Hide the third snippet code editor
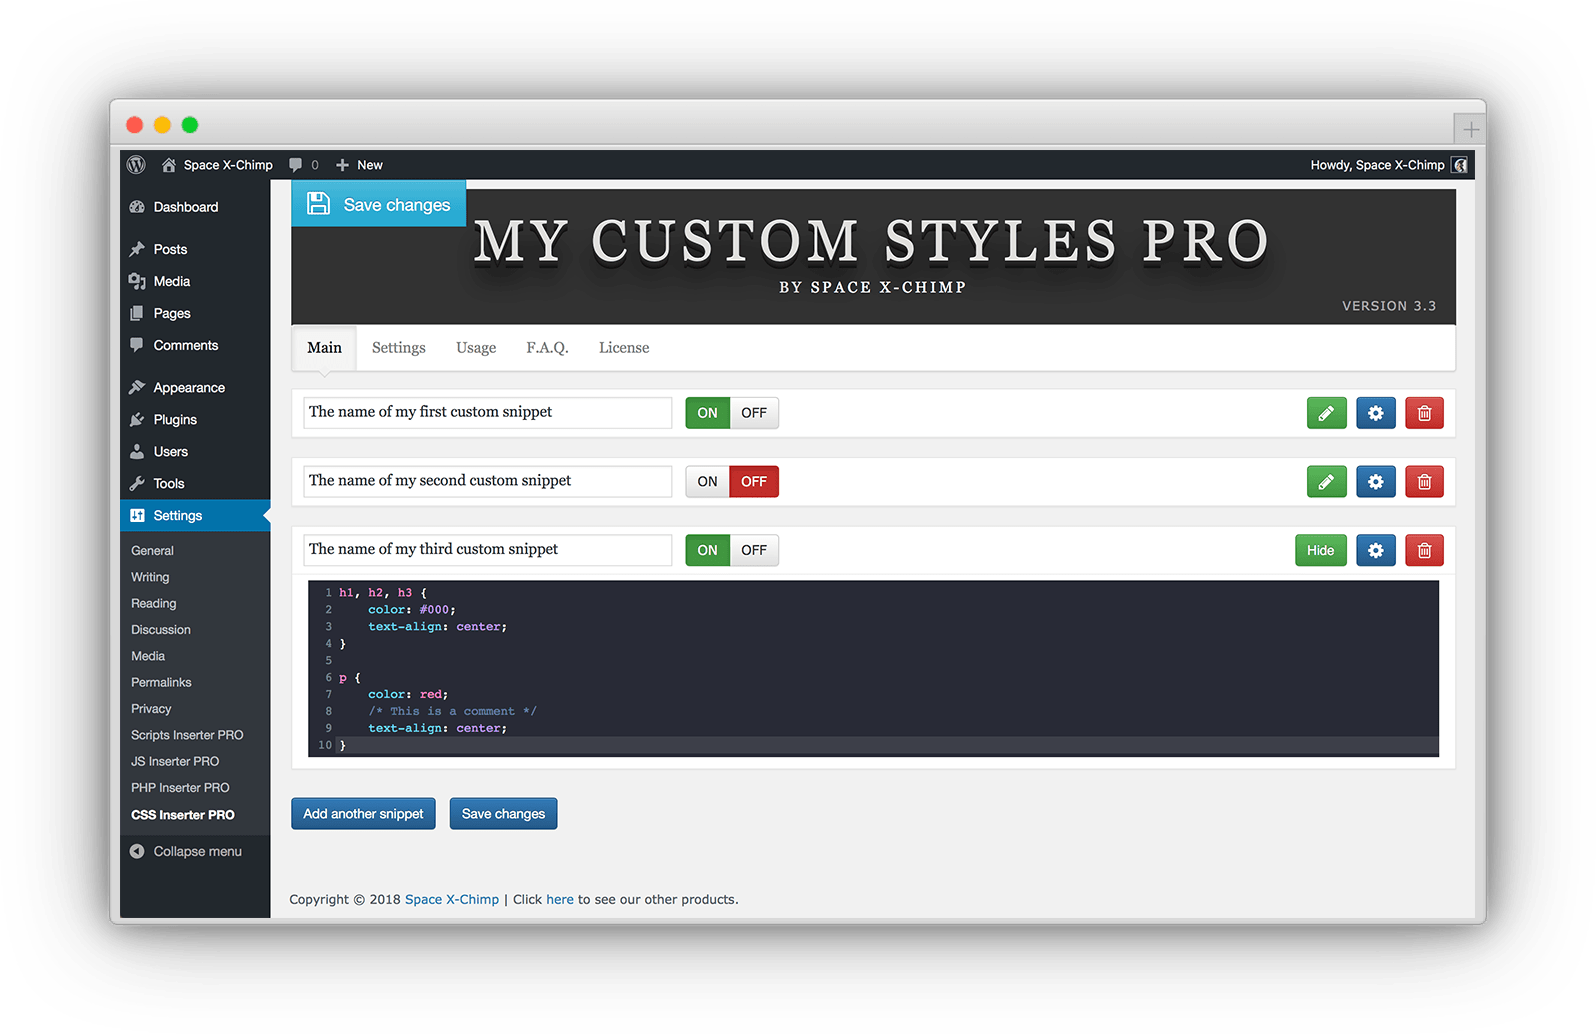Screen dimensions: 1596x1035 [x=1320, y=550]
